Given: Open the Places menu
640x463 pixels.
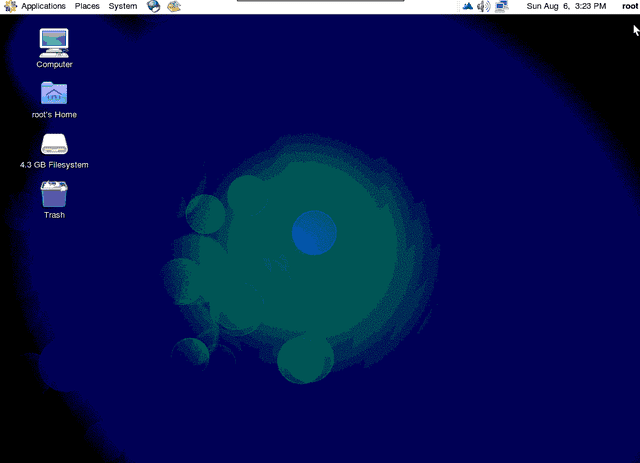Looking at the screenshot, I should tap(87, 6).
